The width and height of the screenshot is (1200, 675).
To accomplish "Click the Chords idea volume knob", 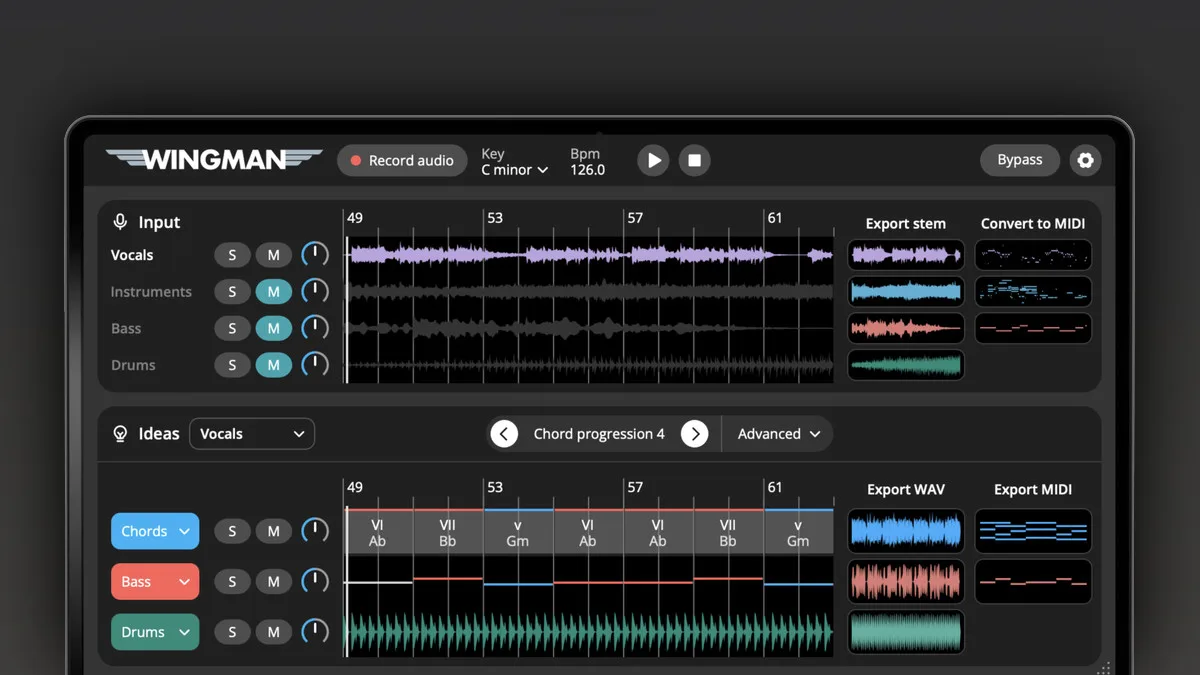I will (315, 531).
